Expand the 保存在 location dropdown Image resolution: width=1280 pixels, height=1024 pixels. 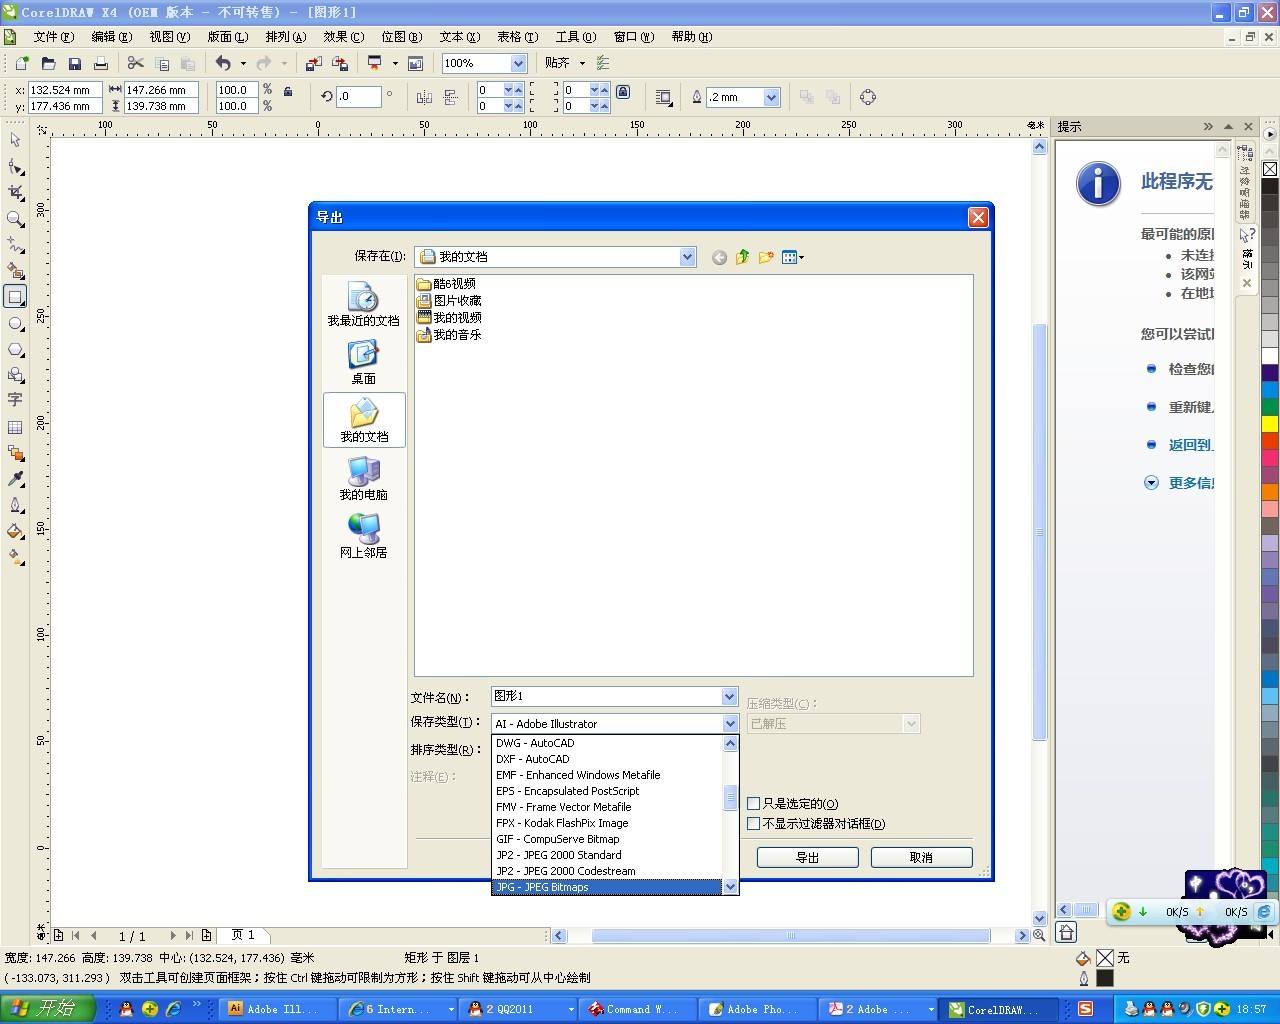(x=687, y=257)
